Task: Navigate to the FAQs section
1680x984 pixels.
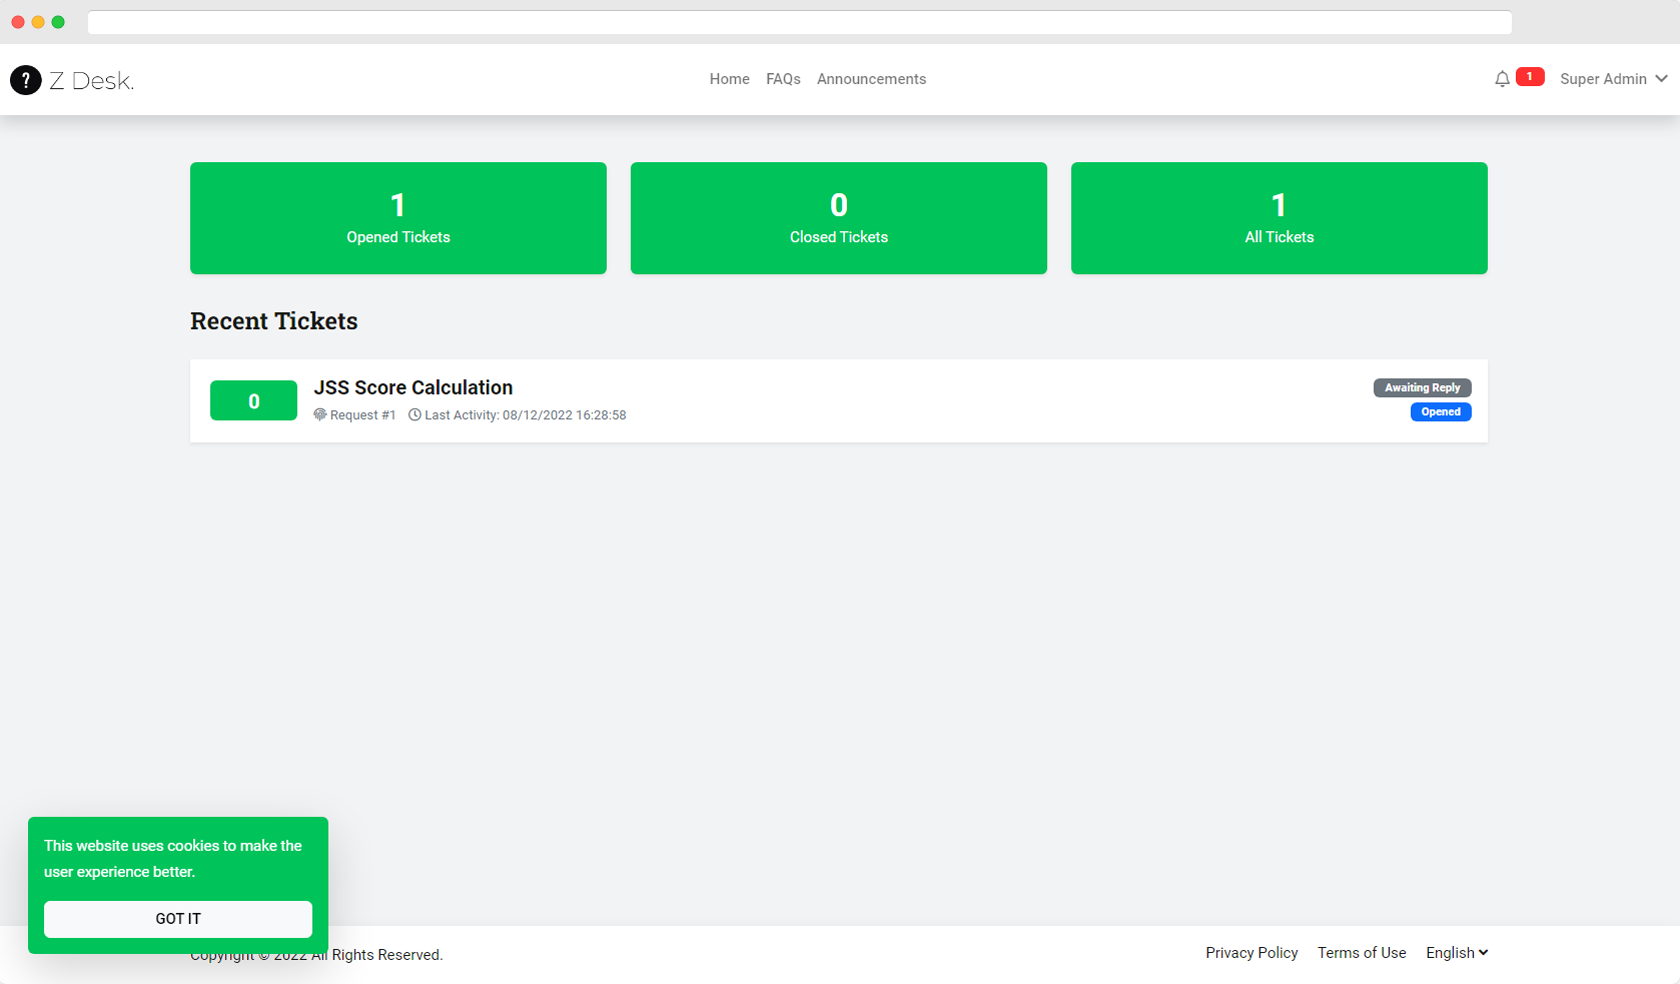Action: pos(783,79)
